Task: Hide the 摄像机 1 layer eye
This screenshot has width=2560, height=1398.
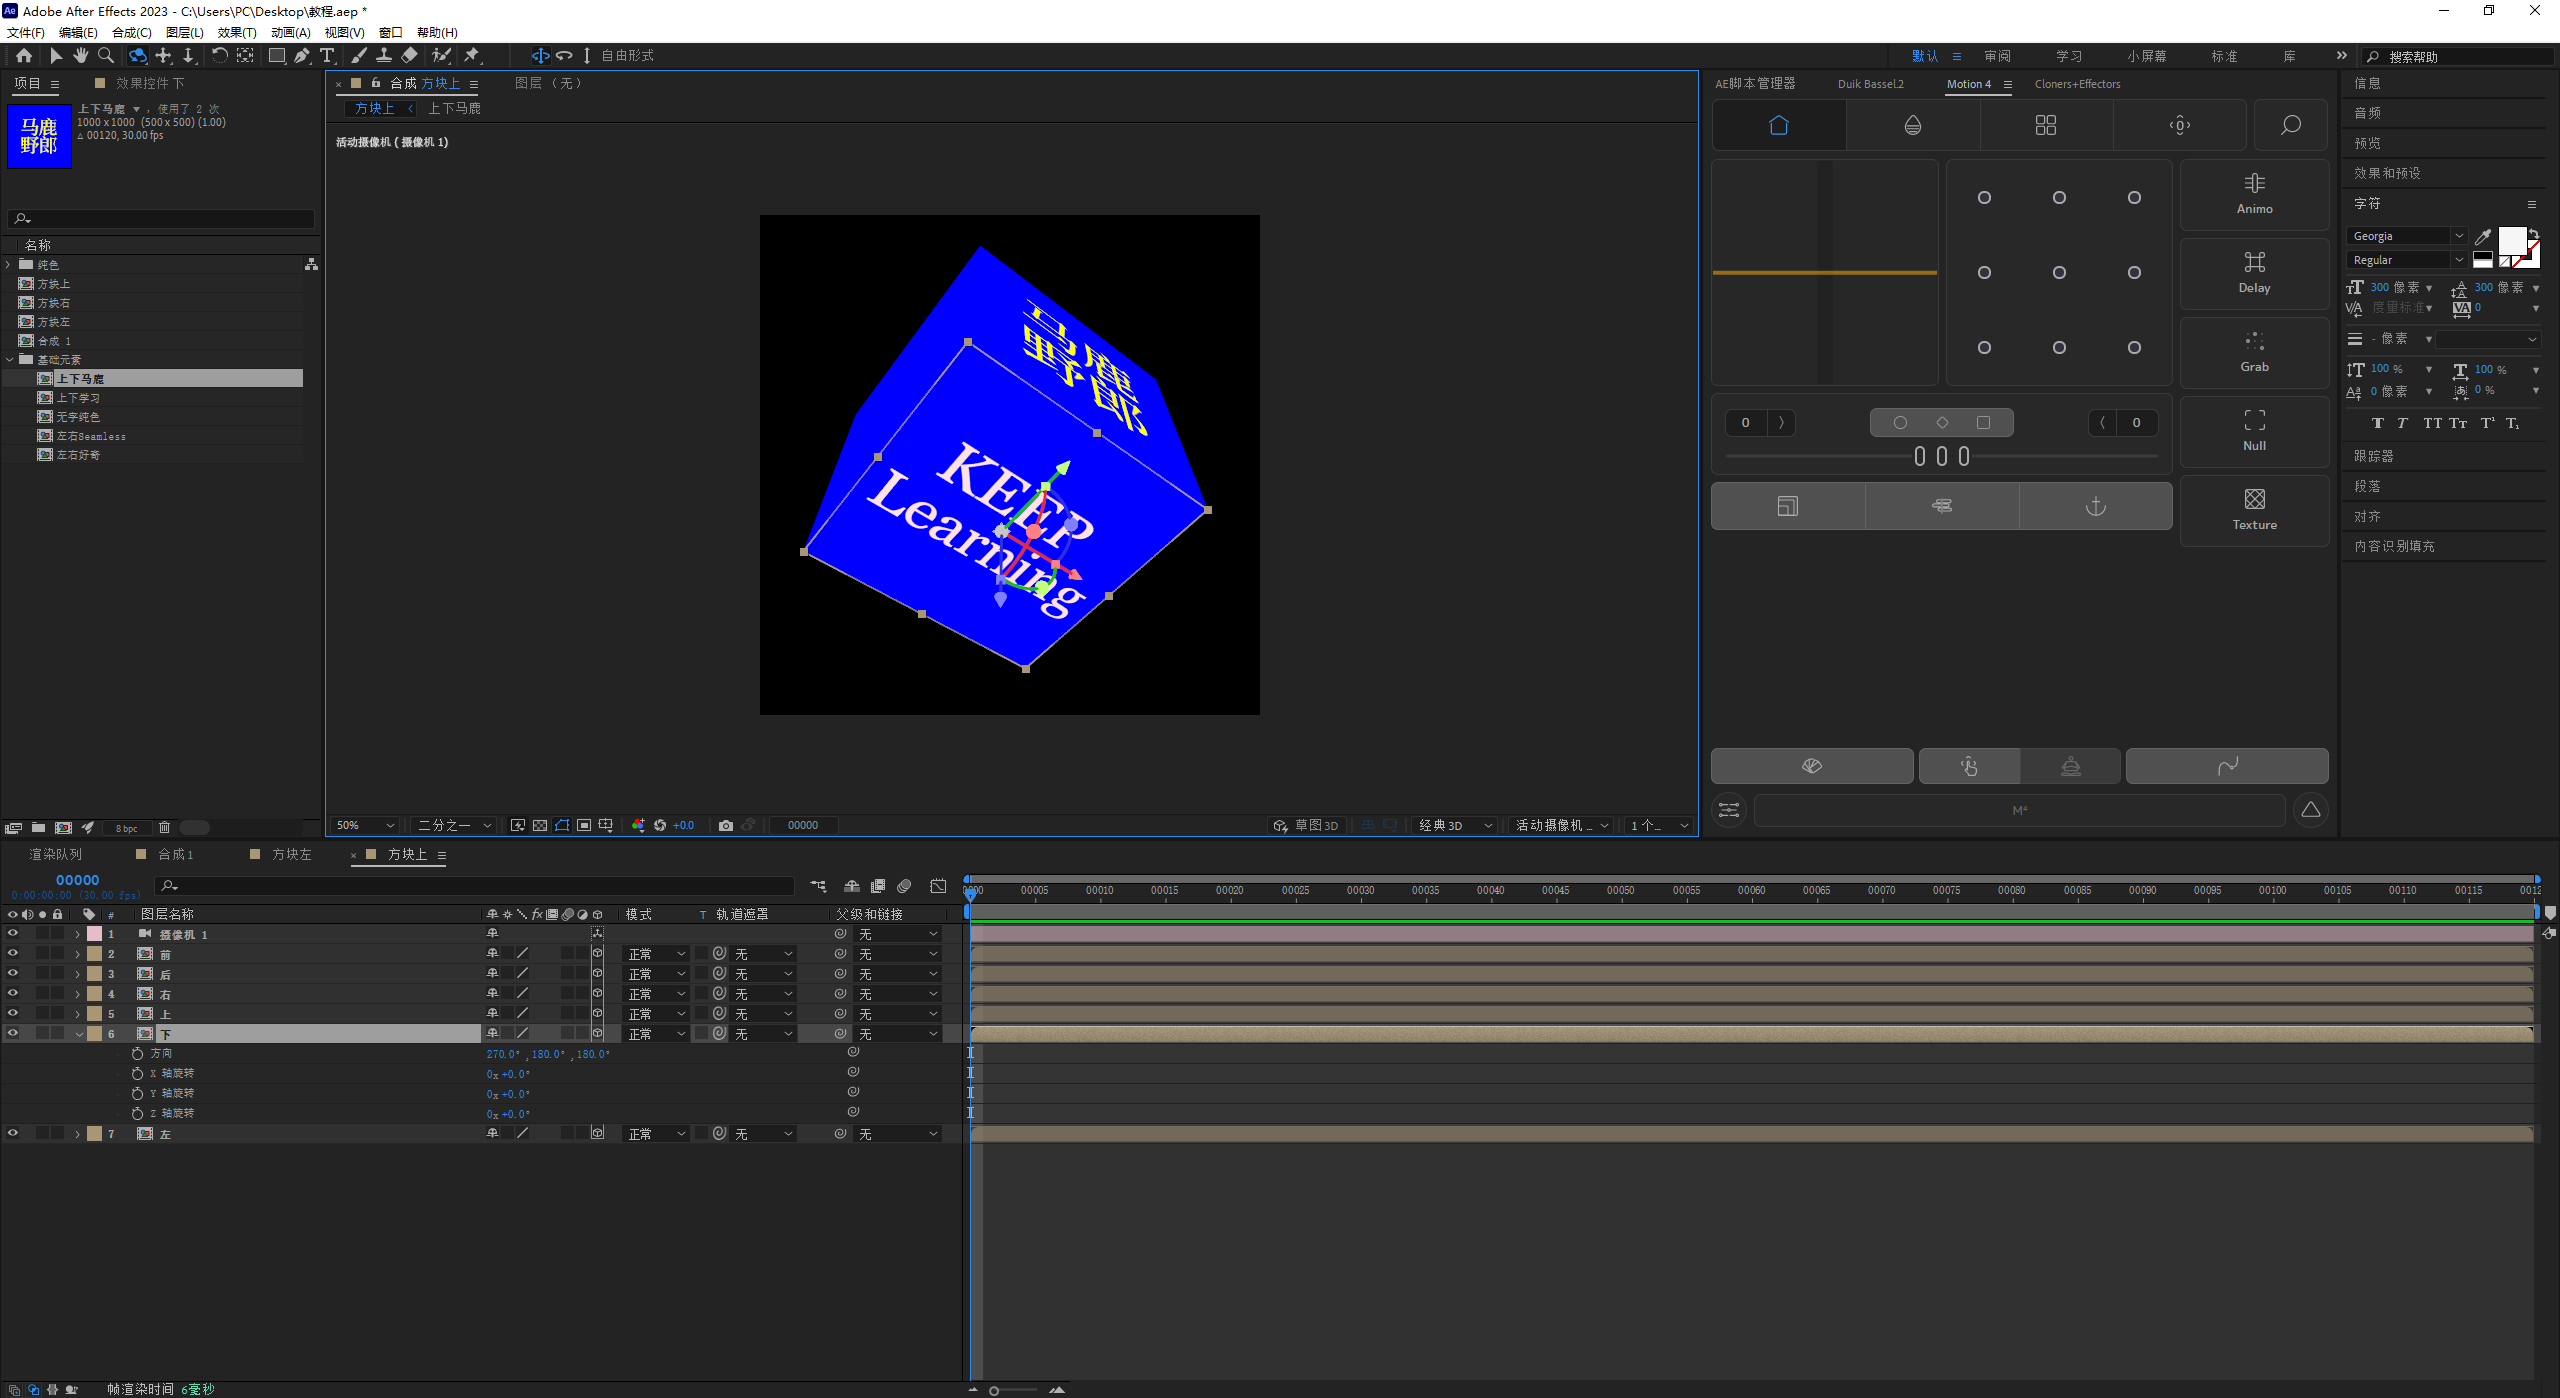Action: [13, 934]
